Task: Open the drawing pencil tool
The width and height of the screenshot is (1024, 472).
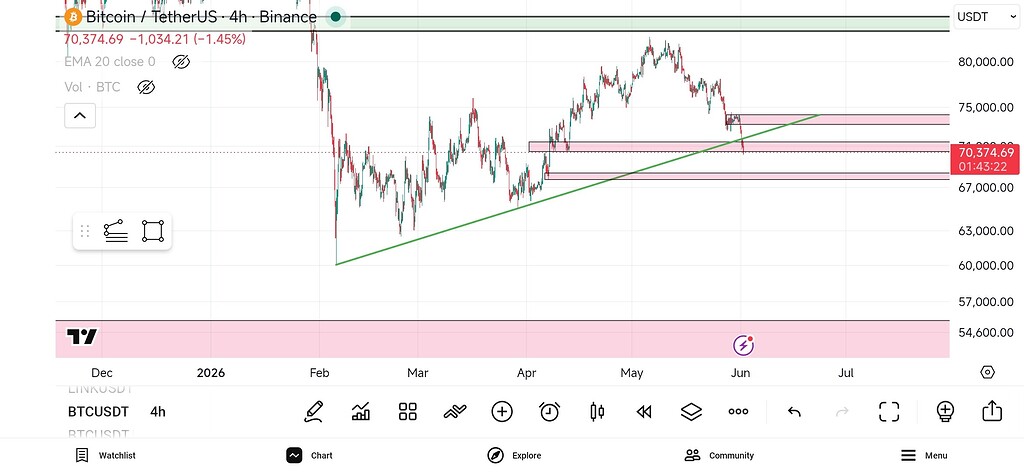Action: click(313, 412)
